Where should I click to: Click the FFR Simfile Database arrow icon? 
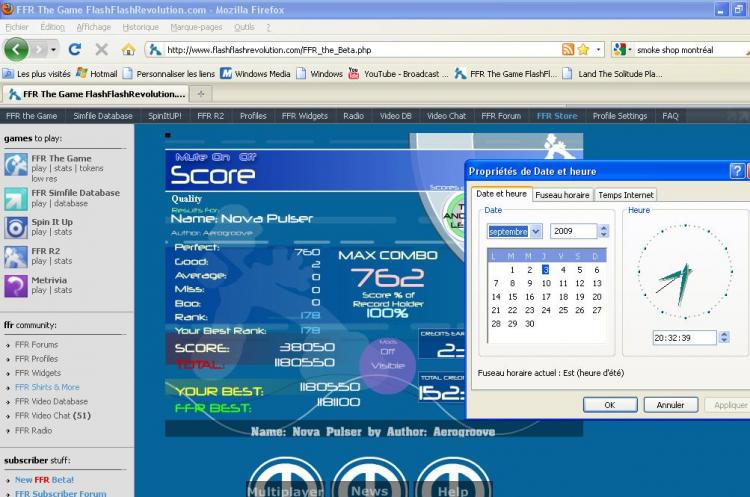pos(16,198)
